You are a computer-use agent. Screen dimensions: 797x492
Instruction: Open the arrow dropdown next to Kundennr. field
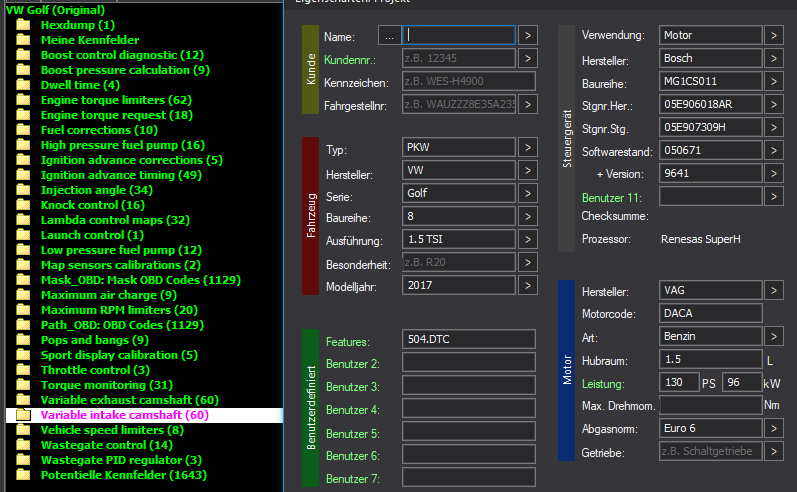(528, 58)
